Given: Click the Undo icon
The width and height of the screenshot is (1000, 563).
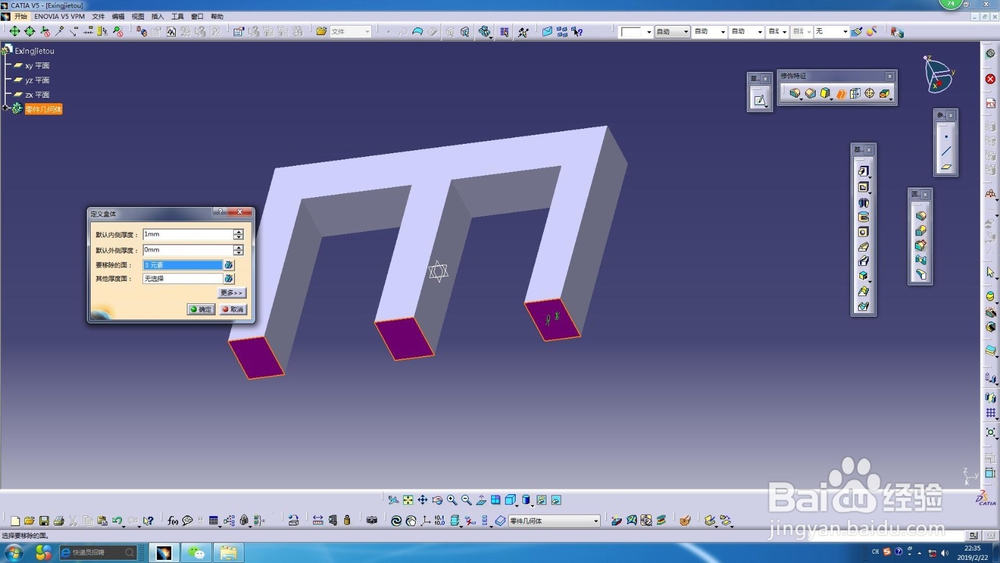Looking at the screenshot, I should pyautogui.click(x=117, y=521).
